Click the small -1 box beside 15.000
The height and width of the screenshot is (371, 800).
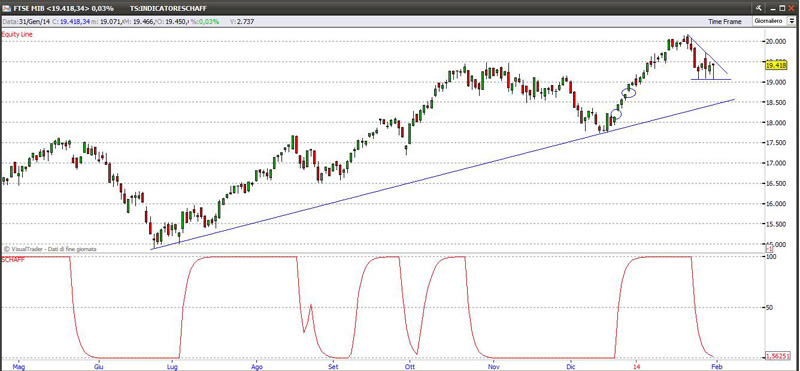click(769, 249)
